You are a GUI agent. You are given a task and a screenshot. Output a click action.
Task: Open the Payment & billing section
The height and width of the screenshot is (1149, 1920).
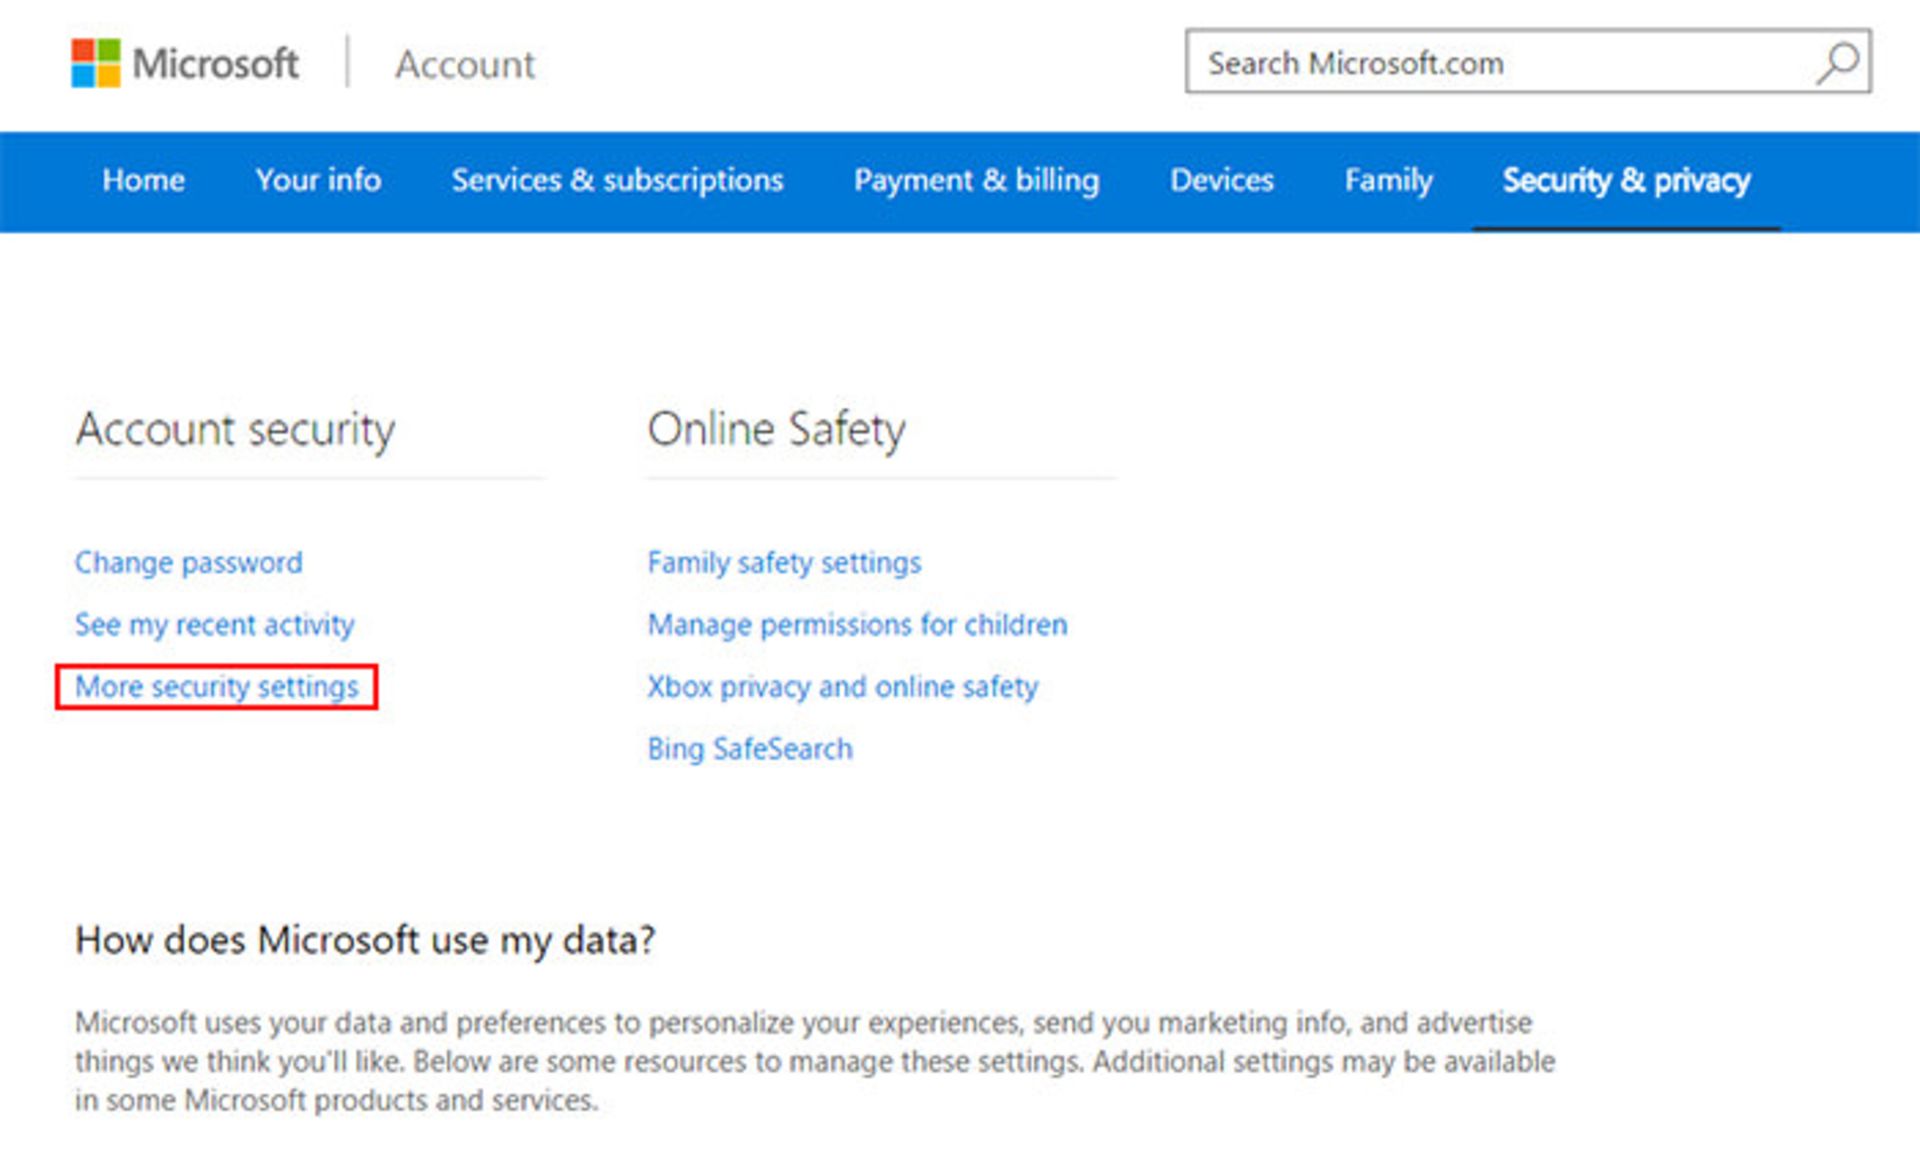[x=977, y=181]
